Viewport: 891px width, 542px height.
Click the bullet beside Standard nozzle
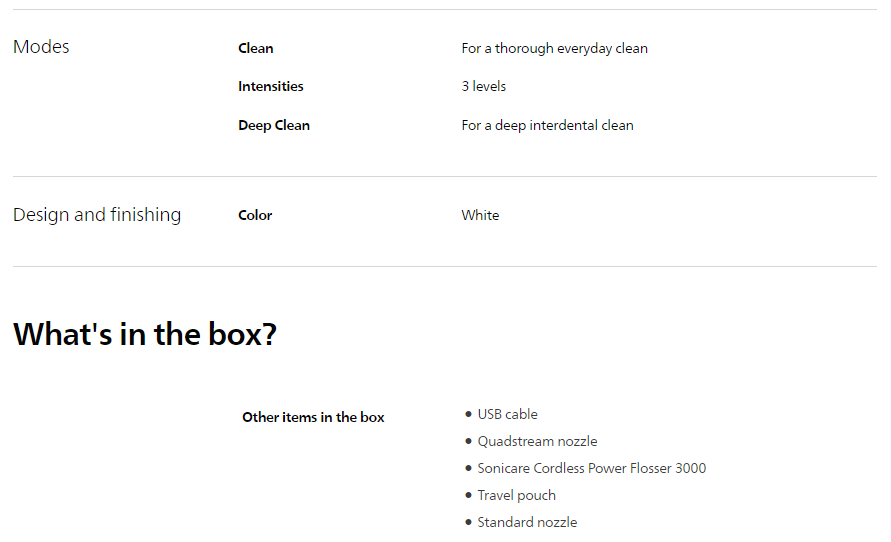468,522
